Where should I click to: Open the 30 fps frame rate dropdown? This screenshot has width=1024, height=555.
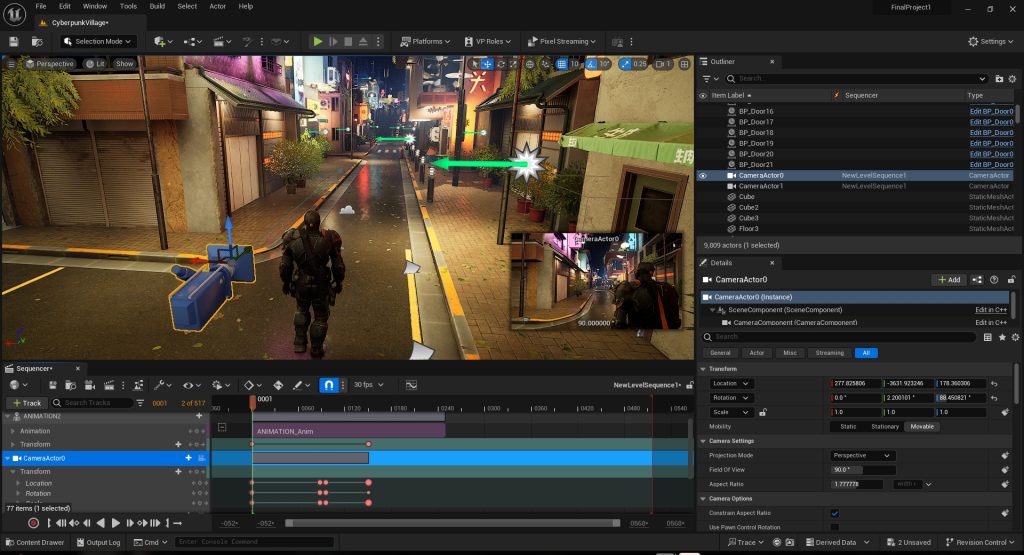[368, 385]
